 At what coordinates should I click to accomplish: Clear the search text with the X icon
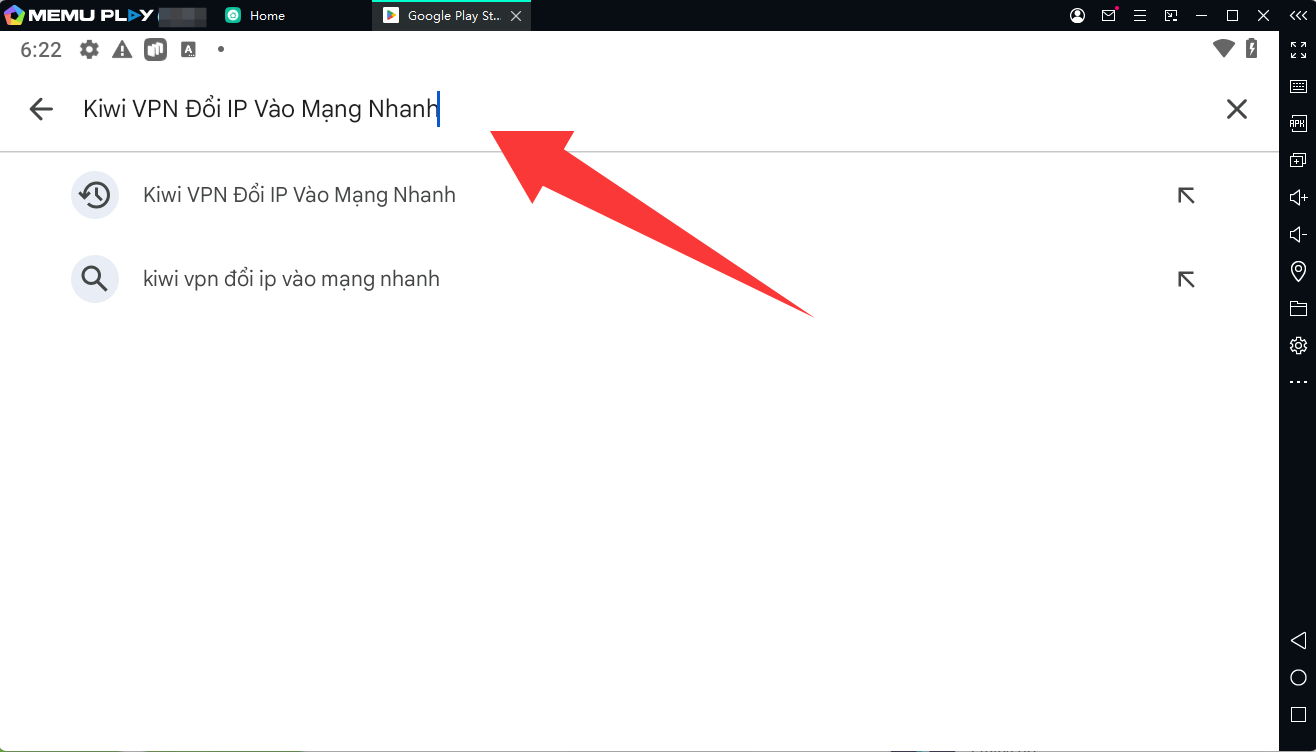point(1237,109)
